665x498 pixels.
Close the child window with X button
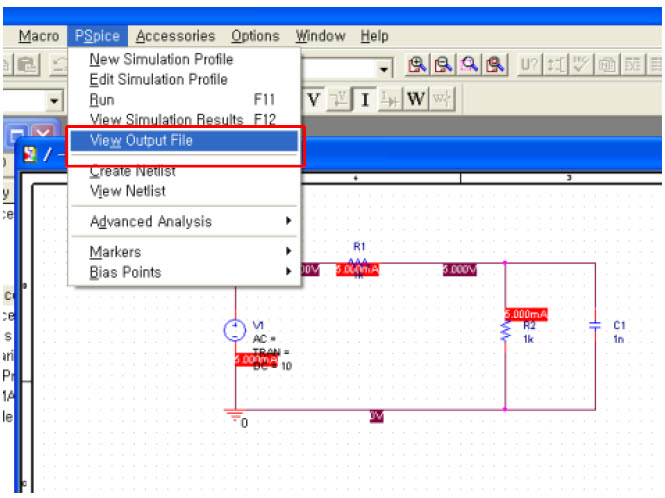point(43,134)
